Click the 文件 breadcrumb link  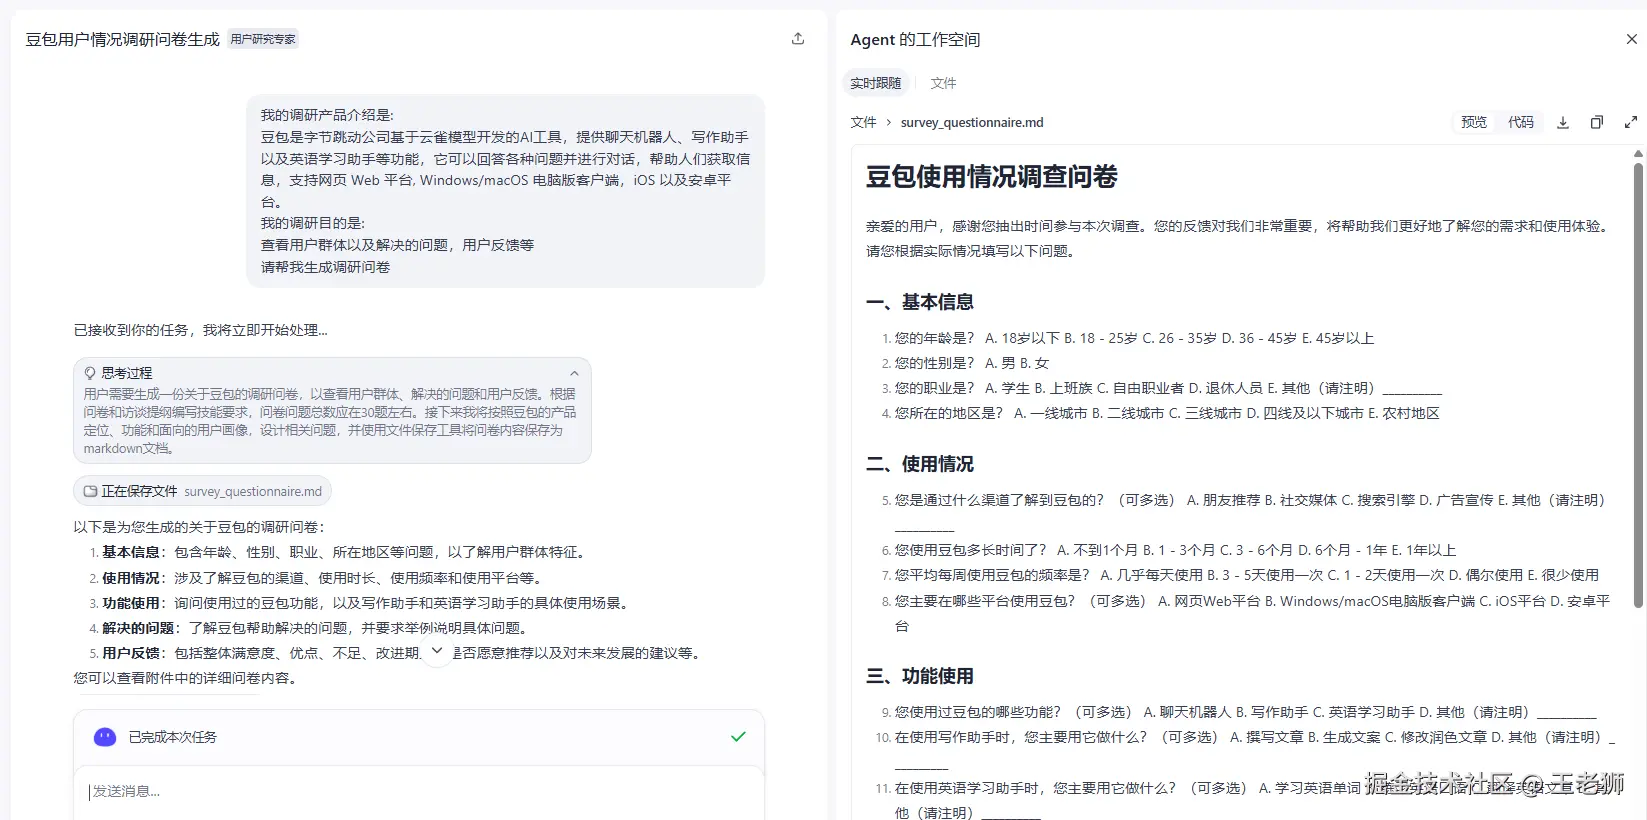pyautogui.click(x=863, y=122)
